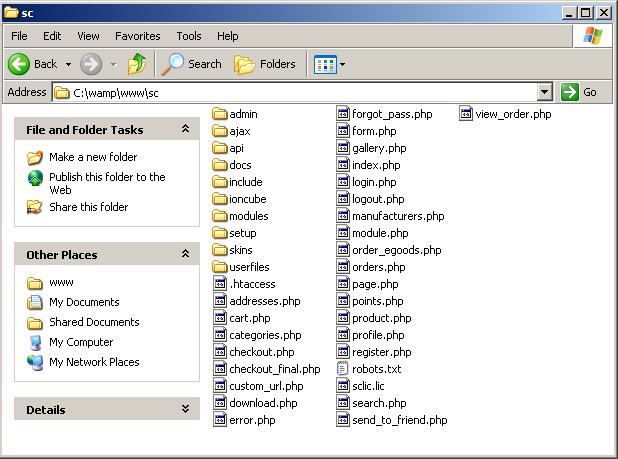Open the Favorites menu
Screen dimensions: 618x459
137,36
